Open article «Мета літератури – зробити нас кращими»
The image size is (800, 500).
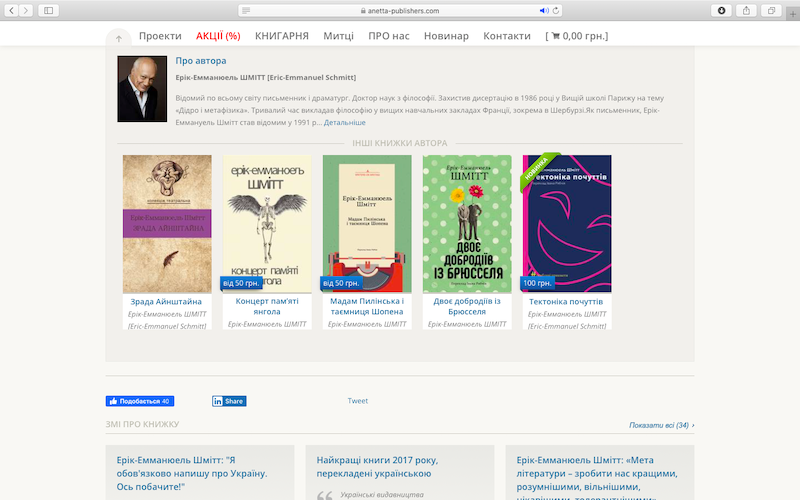pos(597,477)
